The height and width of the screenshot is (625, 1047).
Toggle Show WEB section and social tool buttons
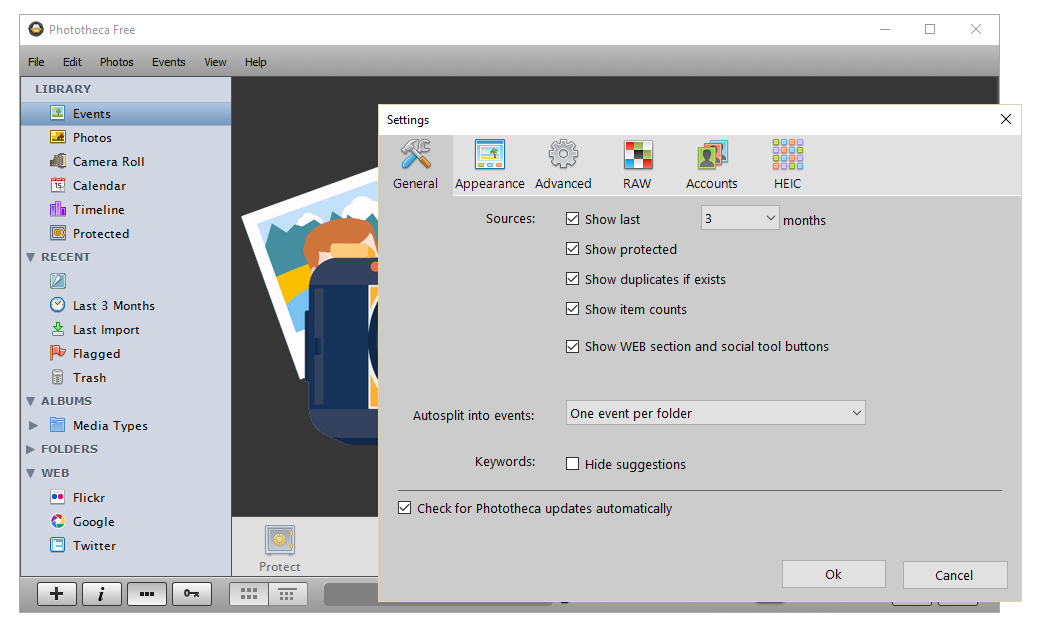[x=572, y=347]
